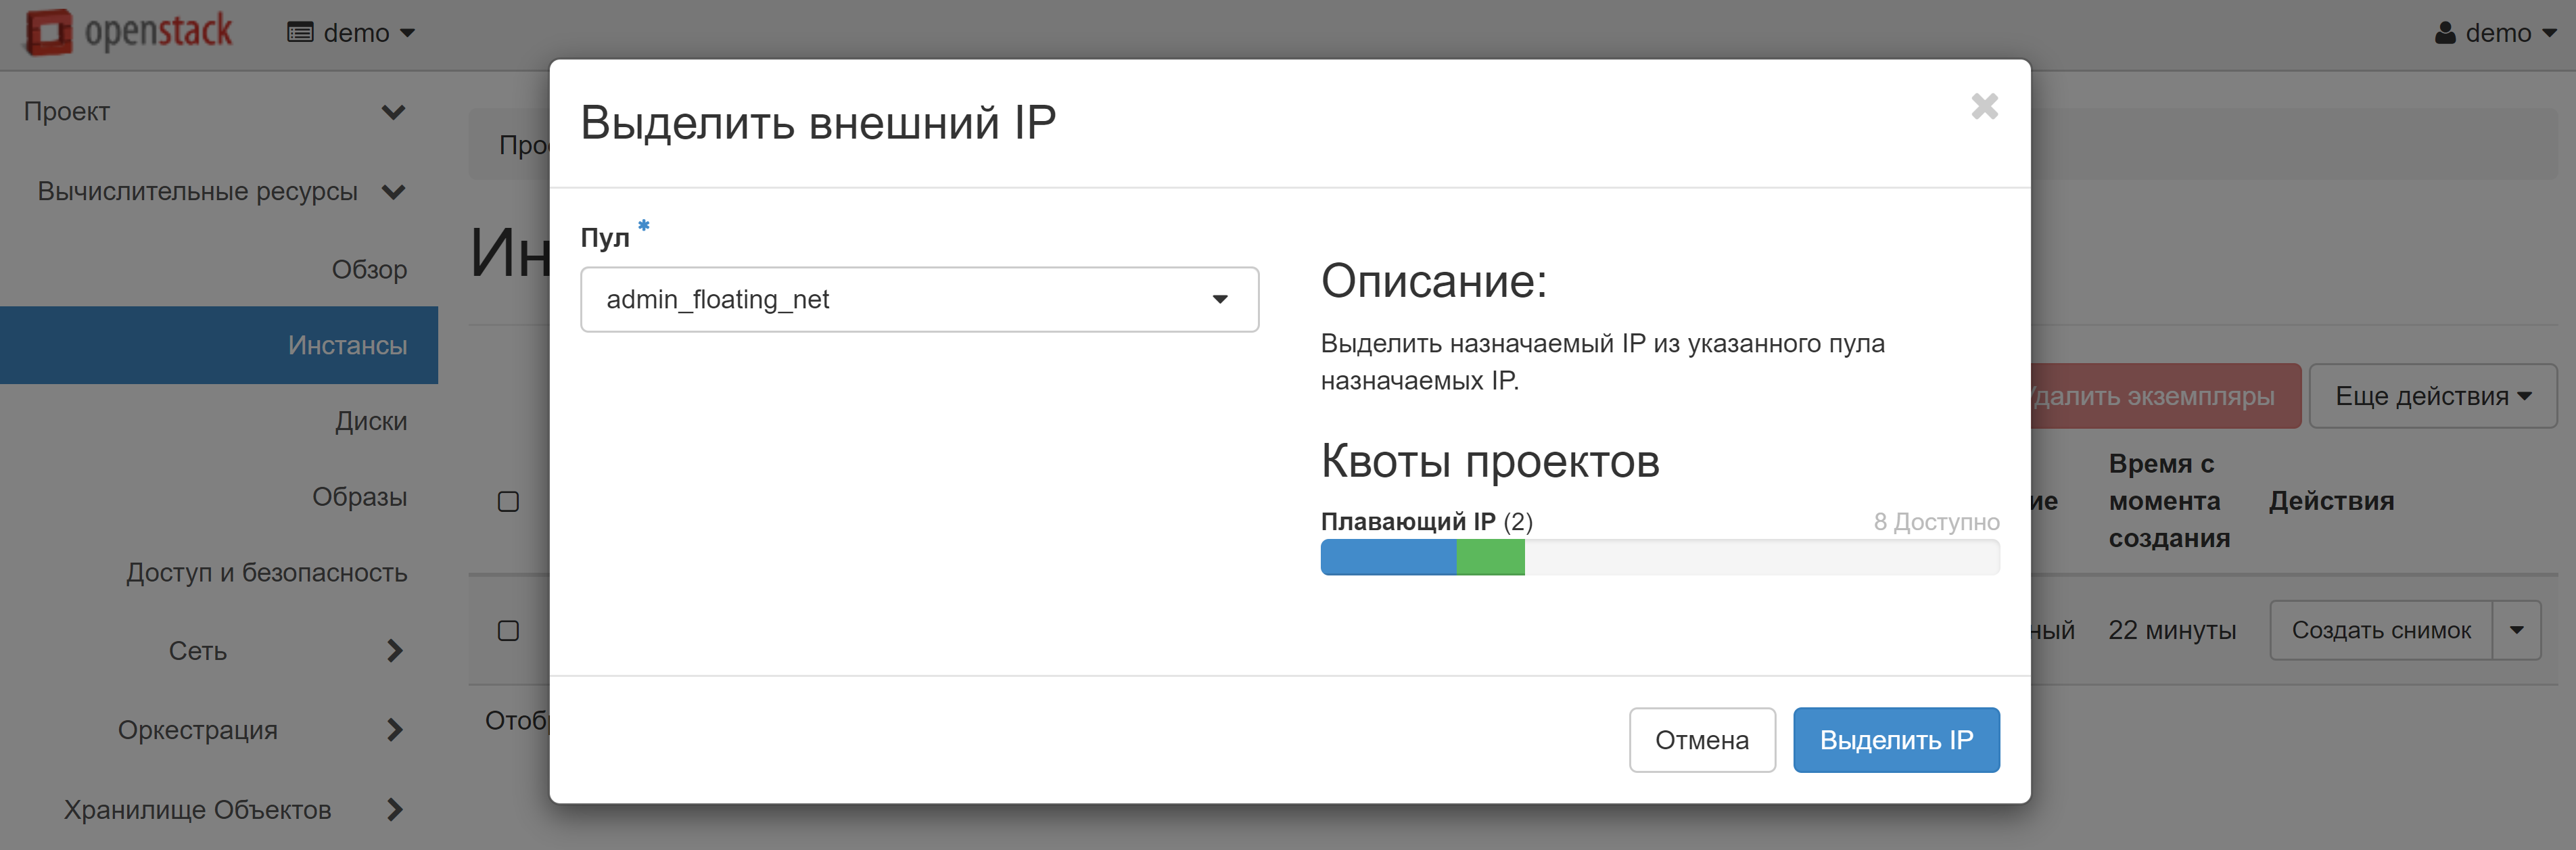Open the dropdown arrow next to Создать снимок

pos(2517,630)
